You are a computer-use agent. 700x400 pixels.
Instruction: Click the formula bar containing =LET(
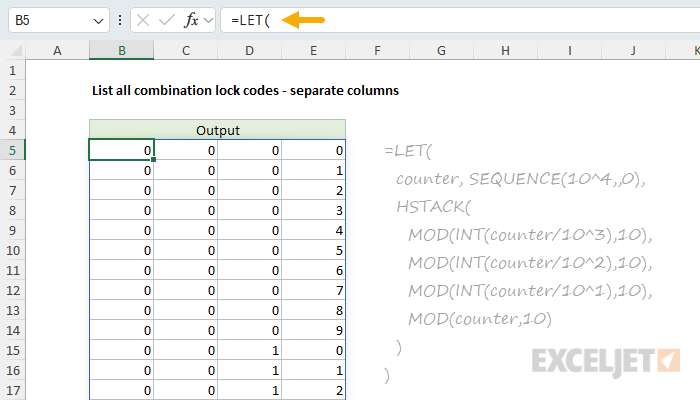coord(460,20)
